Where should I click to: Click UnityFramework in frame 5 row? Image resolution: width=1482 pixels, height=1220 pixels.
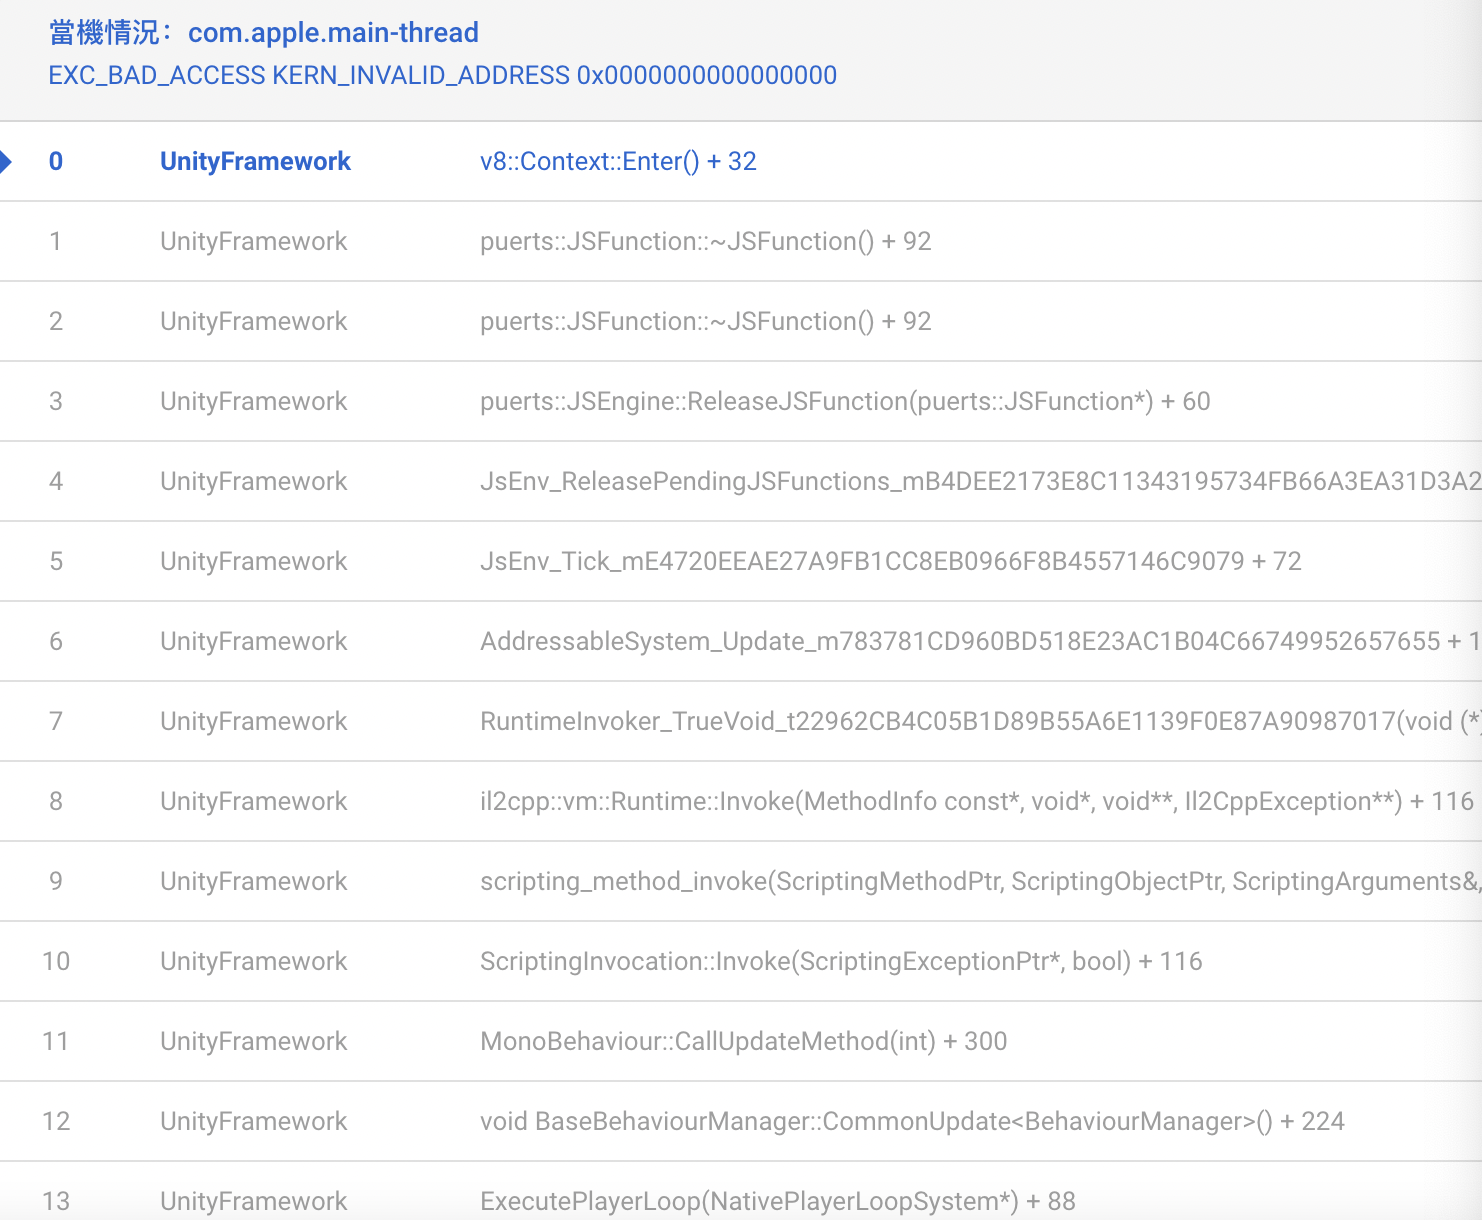(254, 561)
